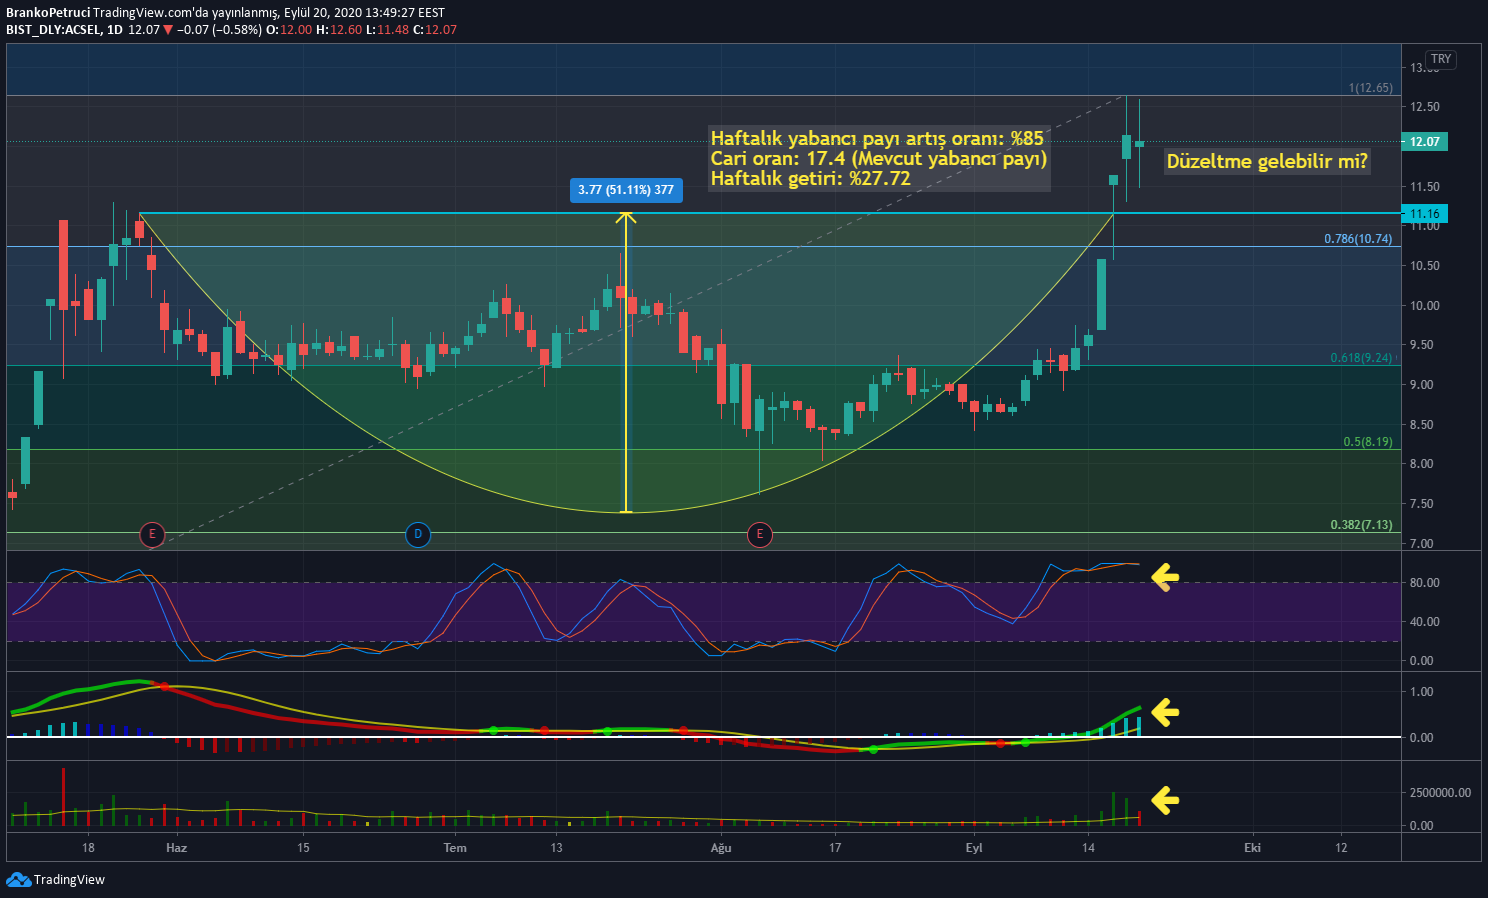This screenshot has height=898, width=1488.
Task: Click the H:12.60 high value in header
Action: pos(338,30)
